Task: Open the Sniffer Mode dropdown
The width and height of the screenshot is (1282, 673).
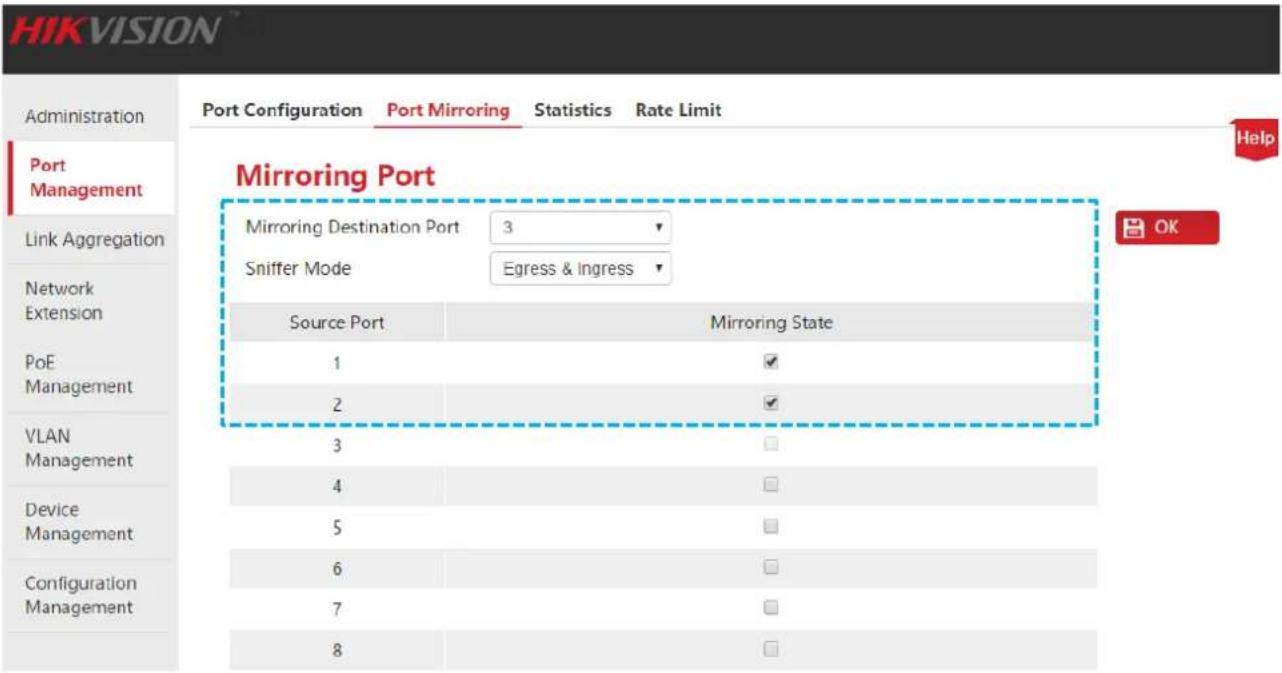Action: tap(580, 269)
